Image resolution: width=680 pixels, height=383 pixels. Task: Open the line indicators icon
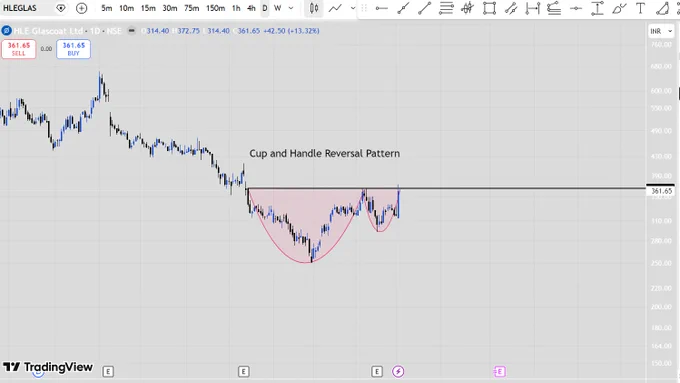tap(335, 8)
